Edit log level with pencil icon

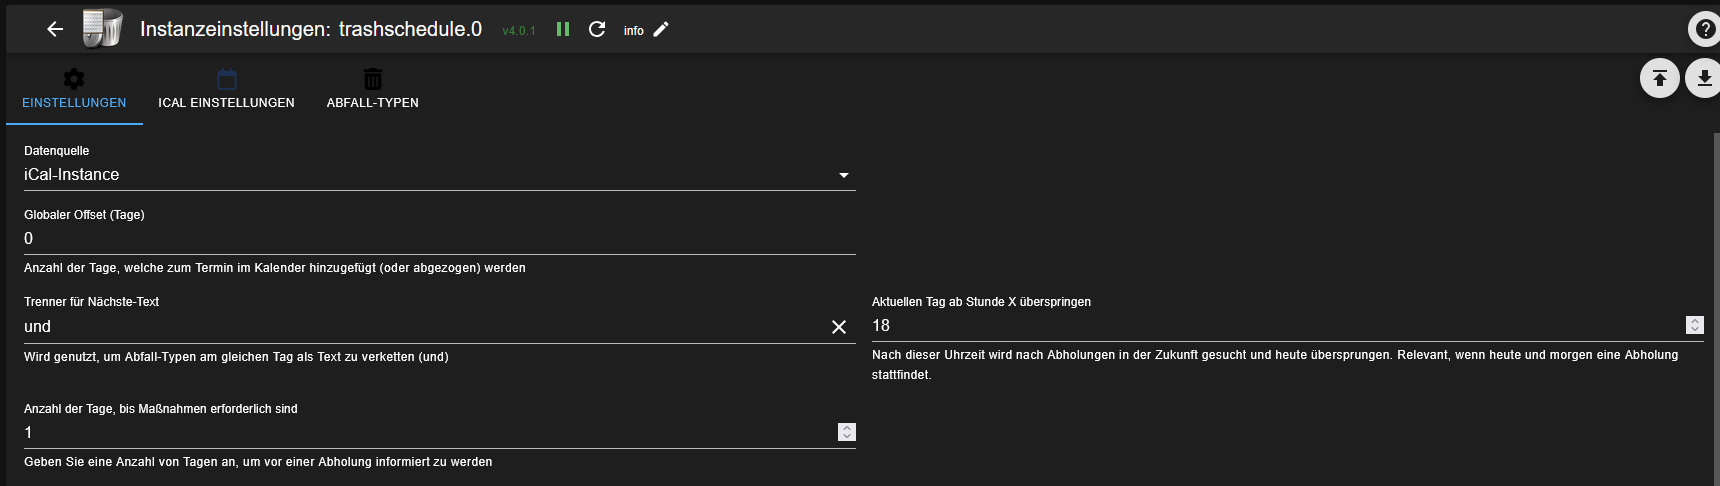pyautogui.click(x=661, y=30)
